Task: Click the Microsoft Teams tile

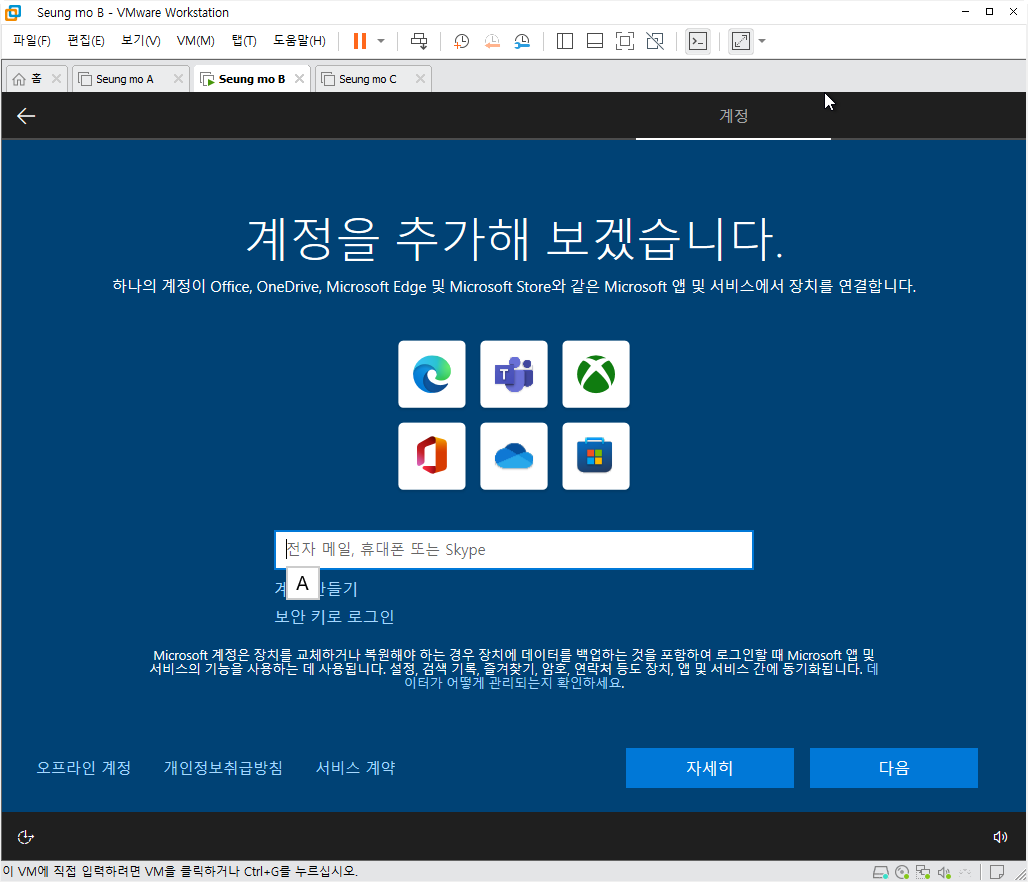Action: tap(514, 374)
